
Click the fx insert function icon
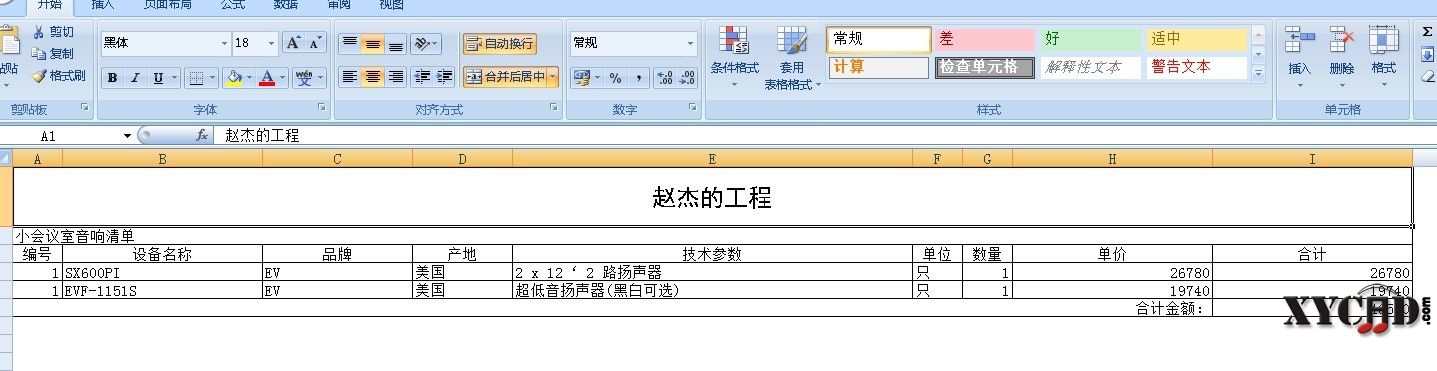click(x=201, y=135)
